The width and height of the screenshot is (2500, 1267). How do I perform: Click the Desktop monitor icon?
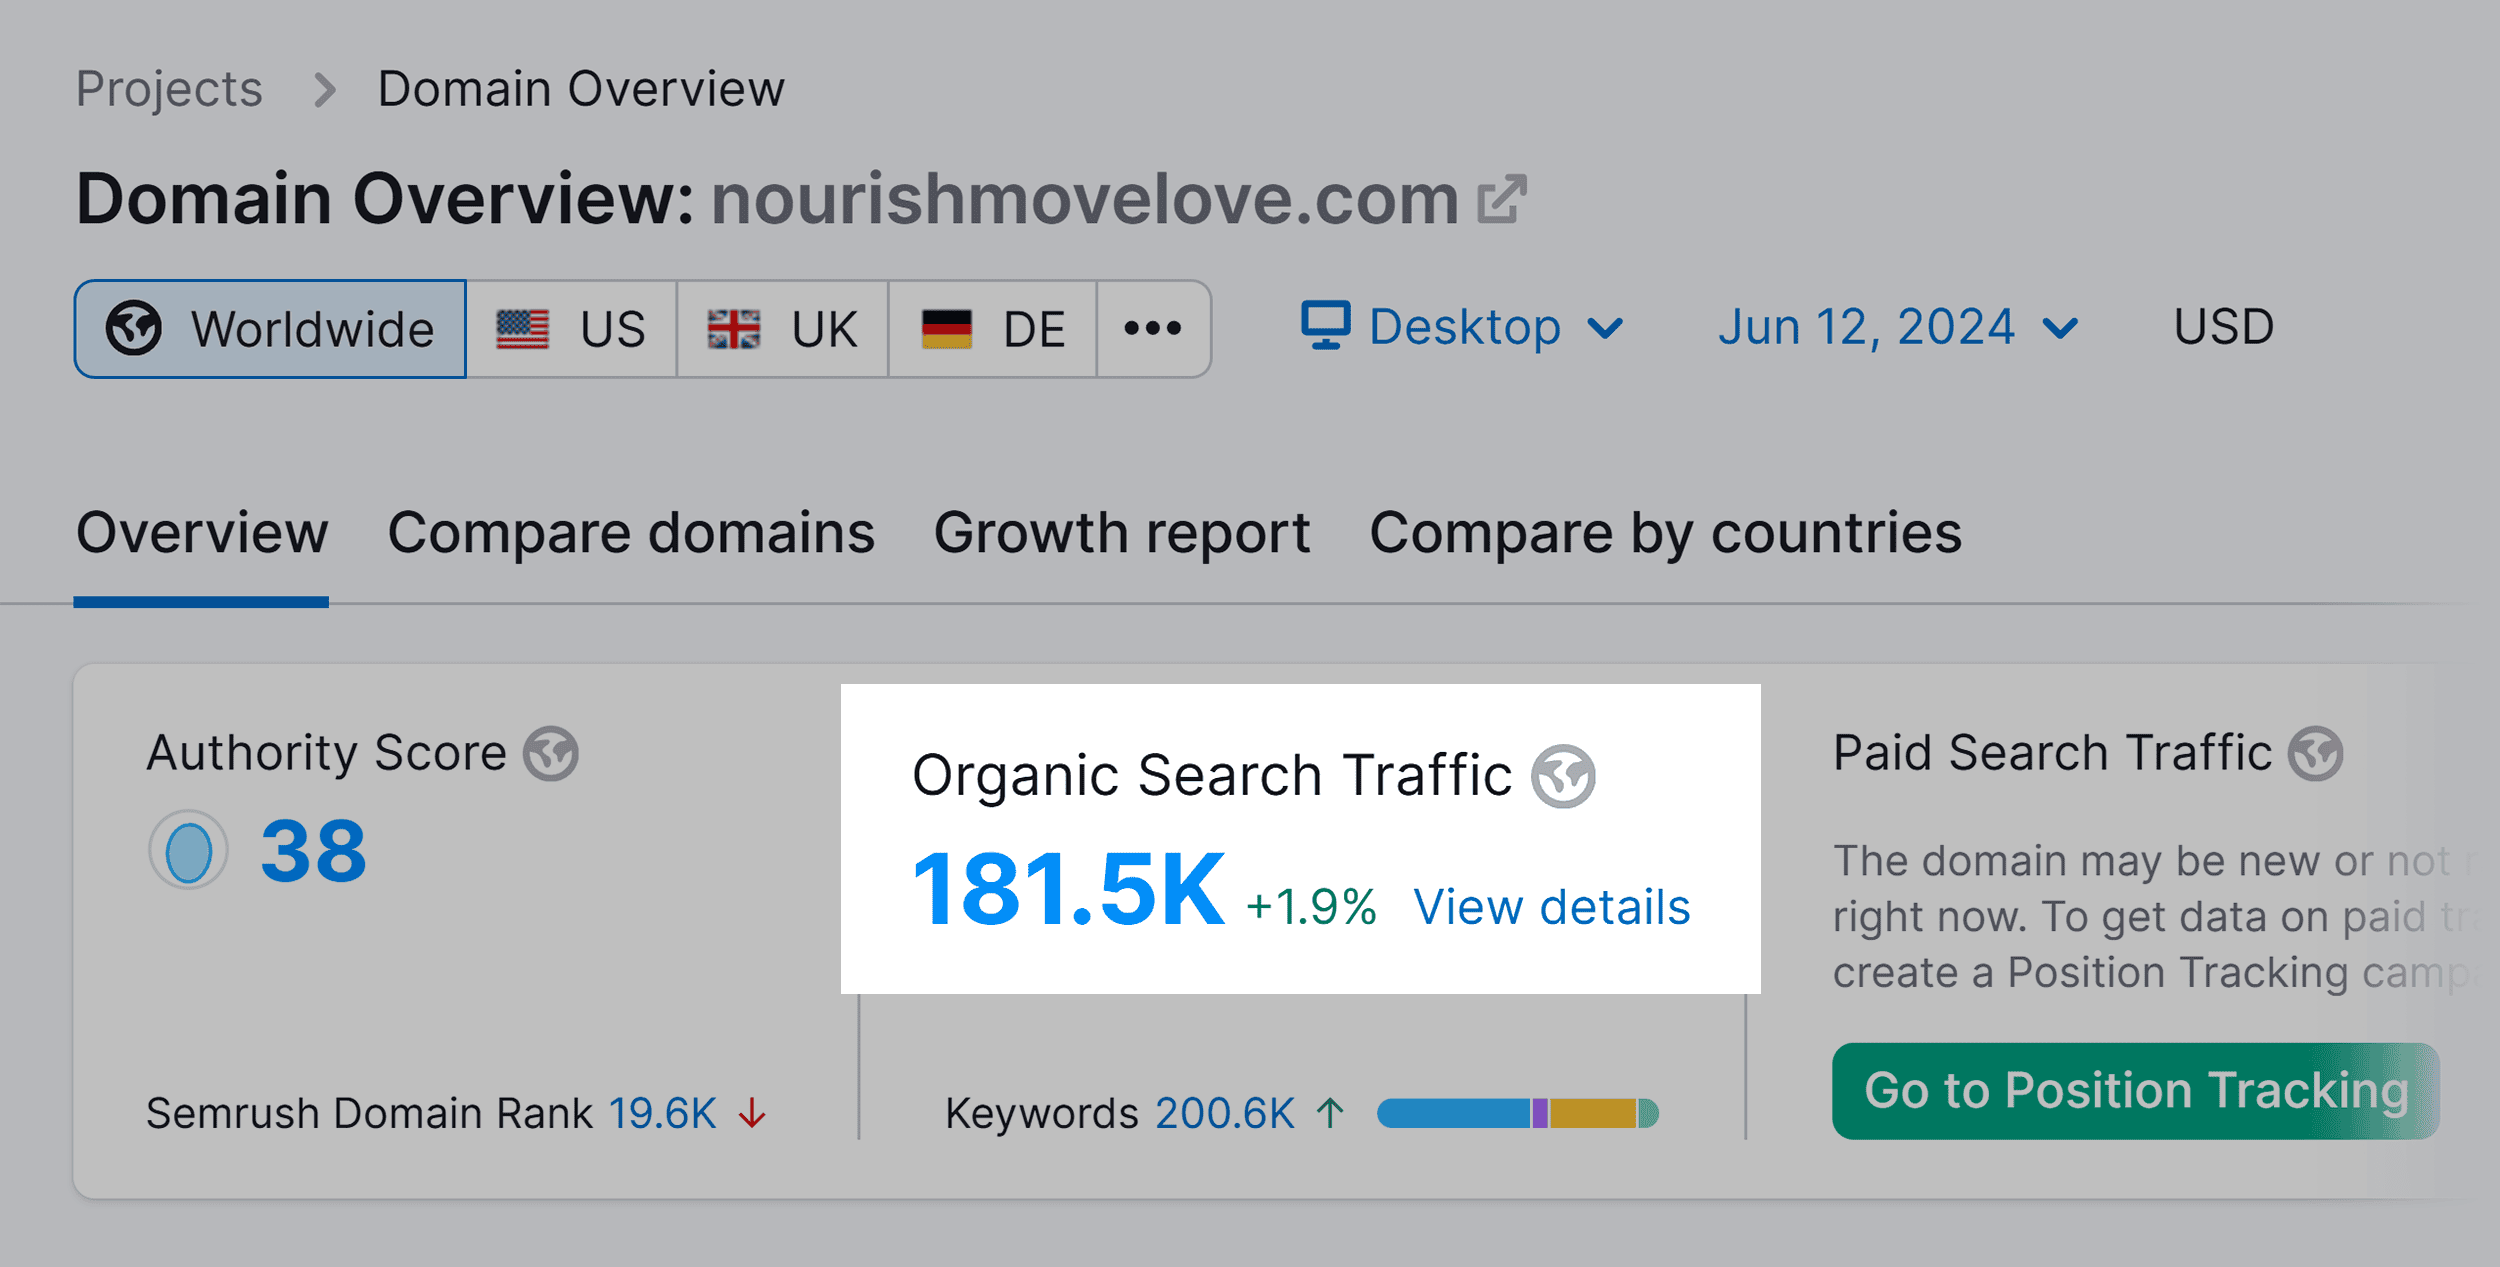point(1325,327)
